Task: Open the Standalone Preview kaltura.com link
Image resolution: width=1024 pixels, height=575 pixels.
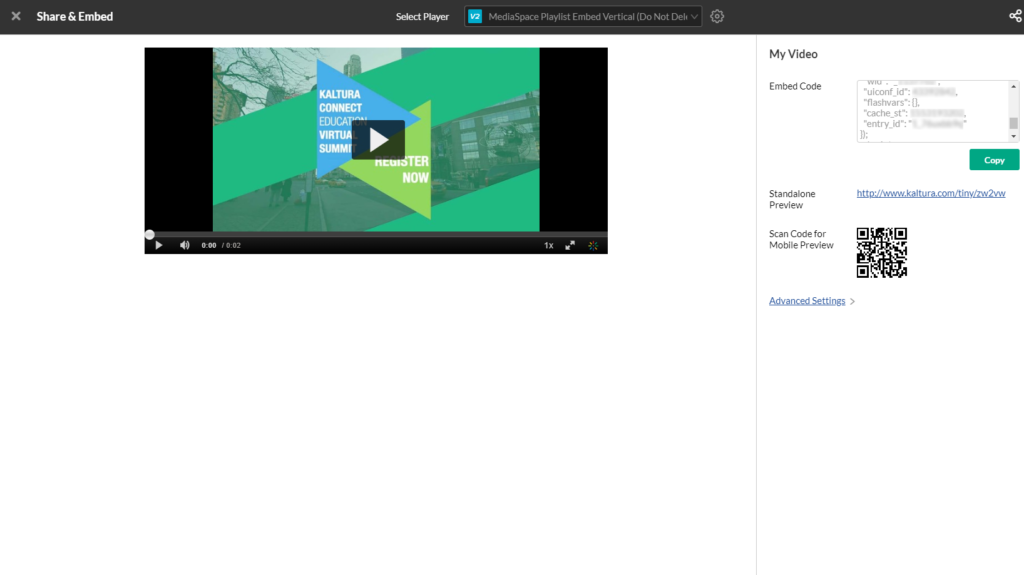Action: (x=931, y=193)
